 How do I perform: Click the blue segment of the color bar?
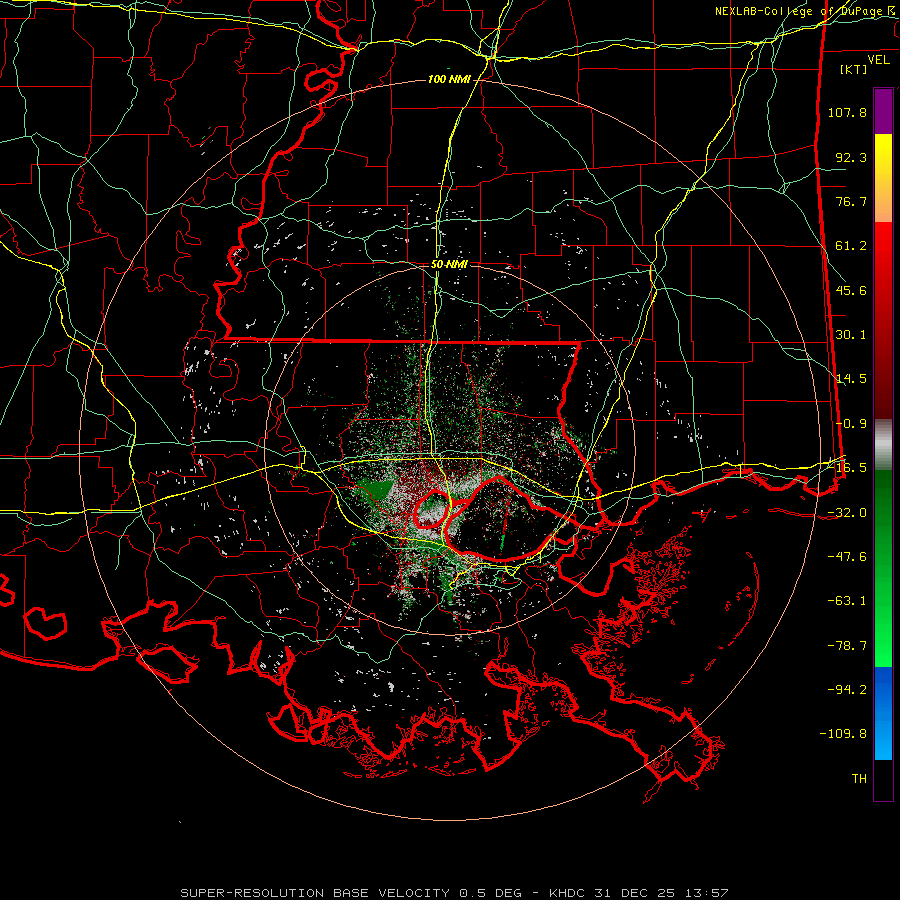(883, 713)
